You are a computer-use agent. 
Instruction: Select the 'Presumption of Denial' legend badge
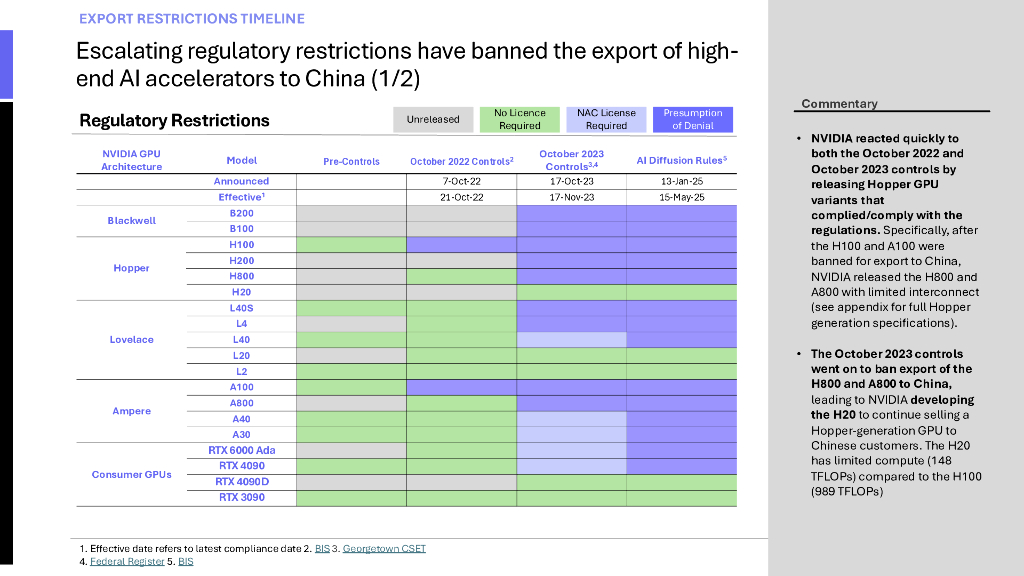point(692,119)
